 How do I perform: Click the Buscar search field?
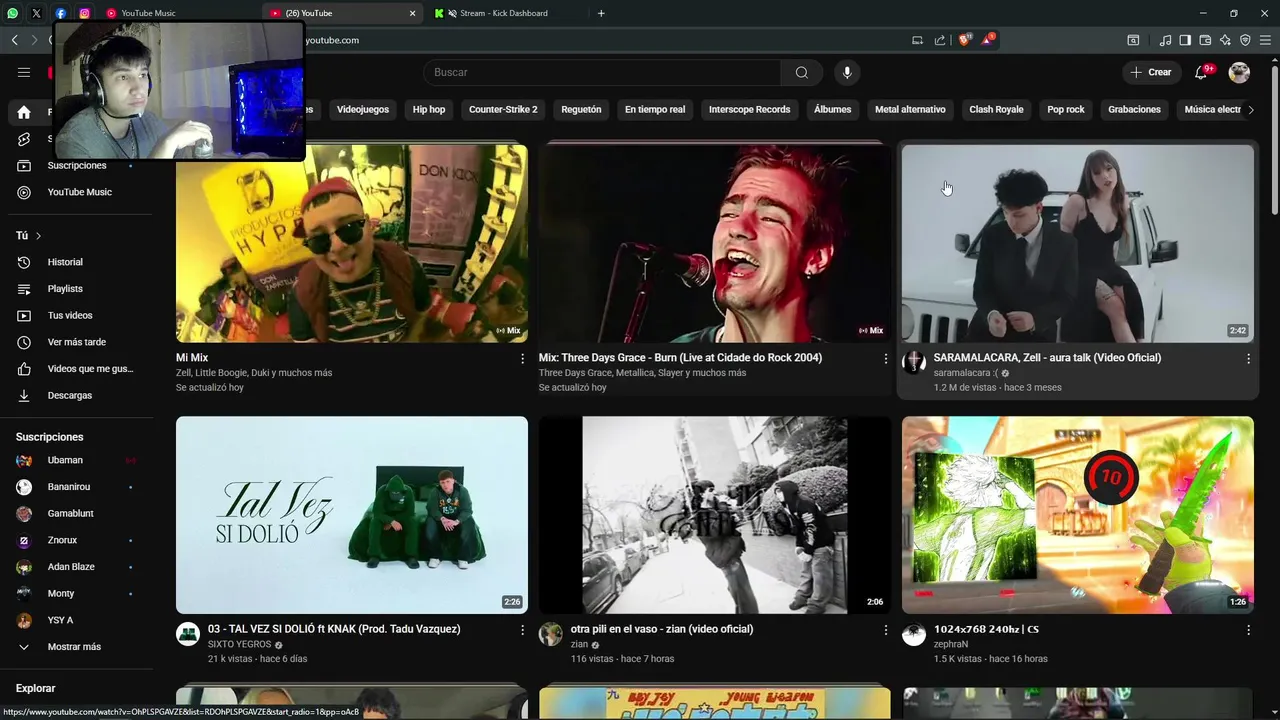602,72
